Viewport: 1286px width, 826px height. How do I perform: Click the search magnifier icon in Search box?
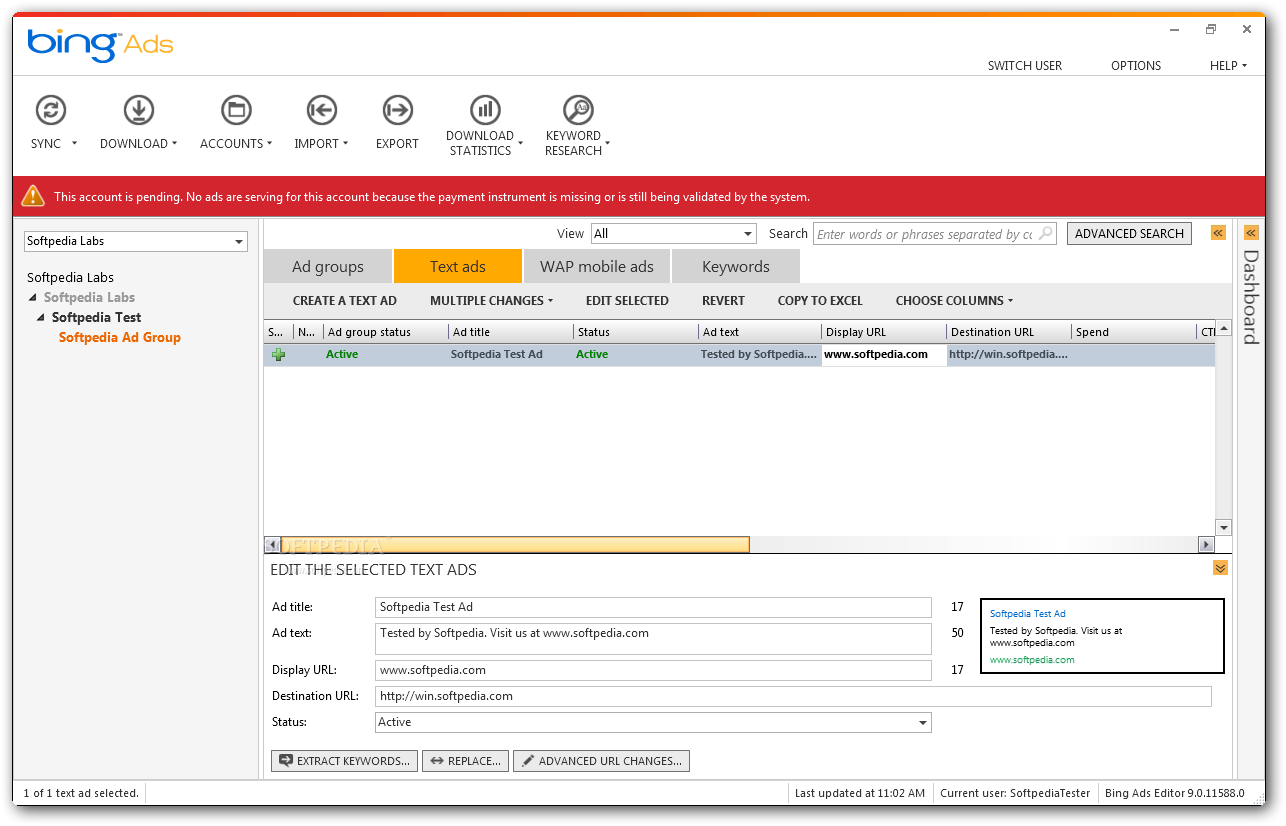click(x=1045, y=233)
